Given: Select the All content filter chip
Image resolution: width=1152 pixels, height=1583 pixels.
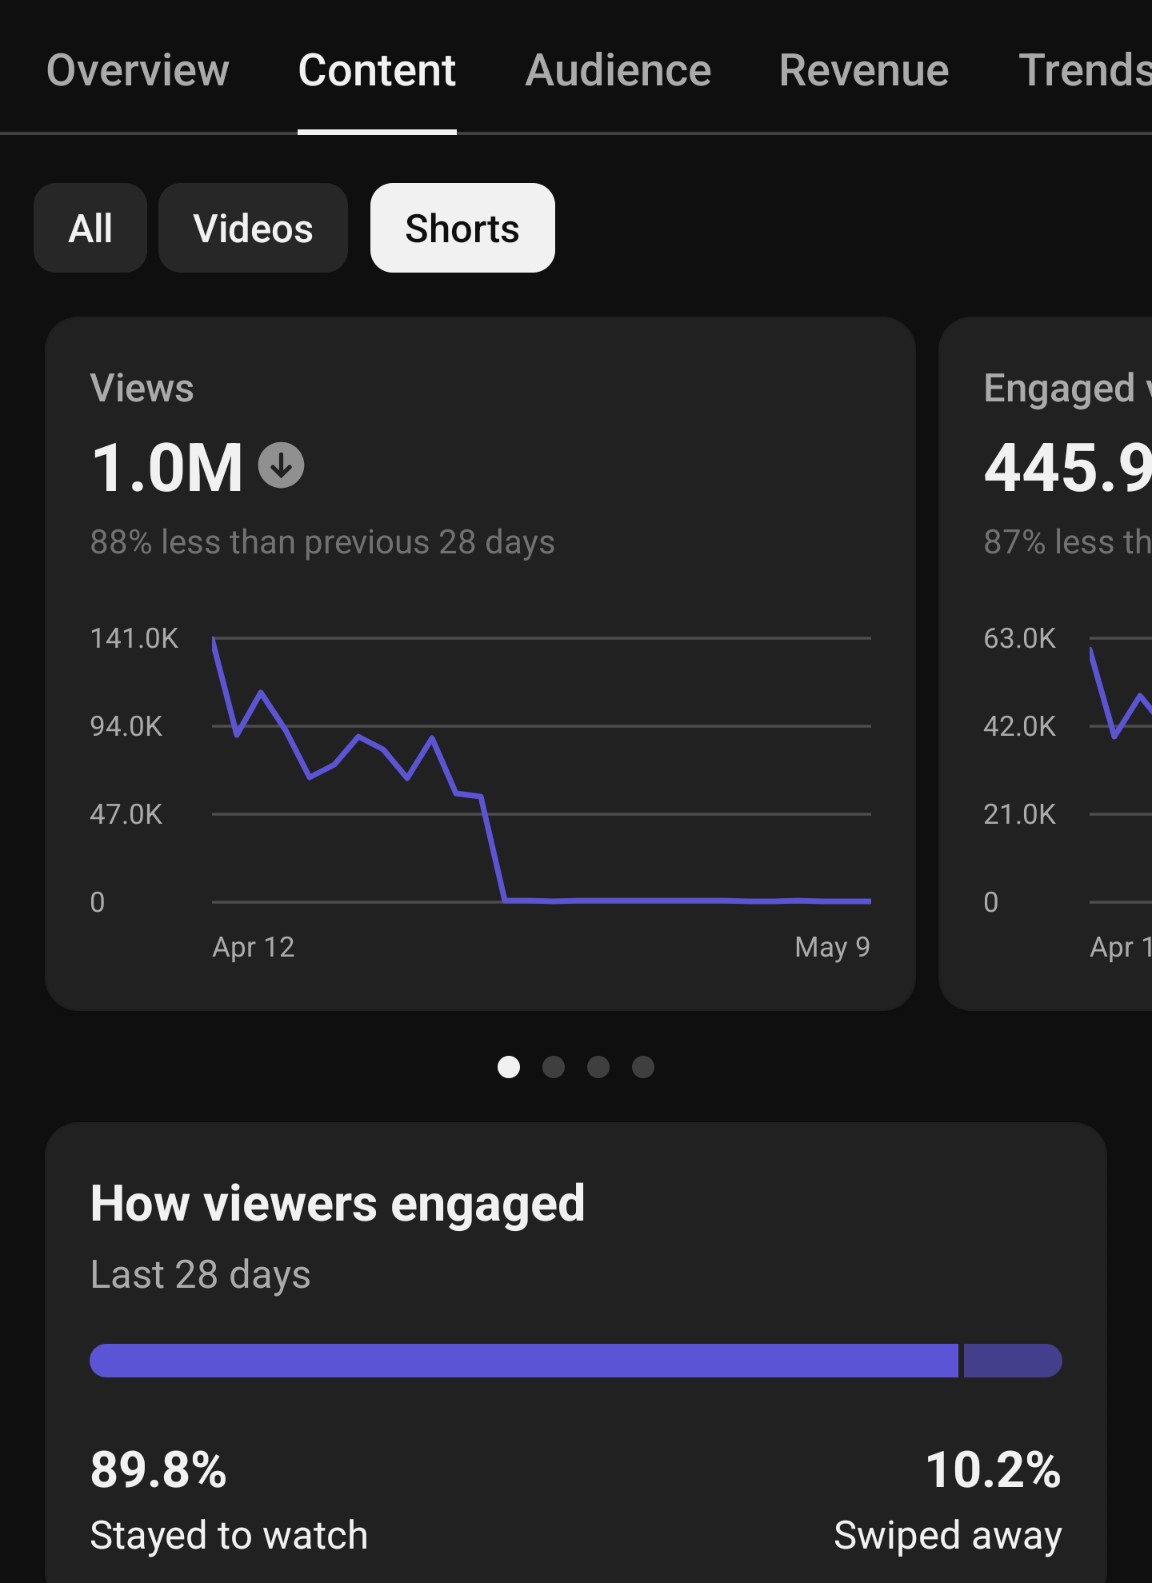Looking at the screenshot, I should pyautogui.click(x=90, y=228).
